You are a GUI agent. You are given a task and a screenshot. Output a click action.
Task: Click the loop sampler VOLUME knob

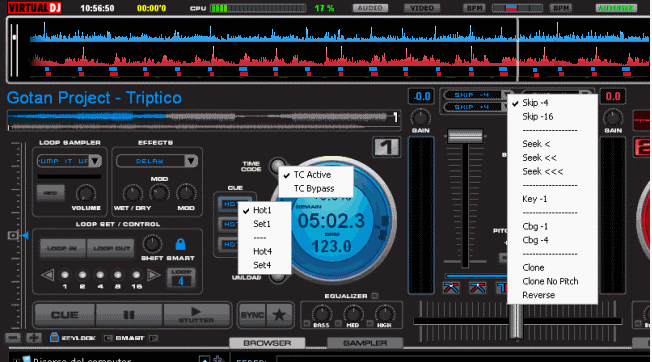(x=86, y=194)
